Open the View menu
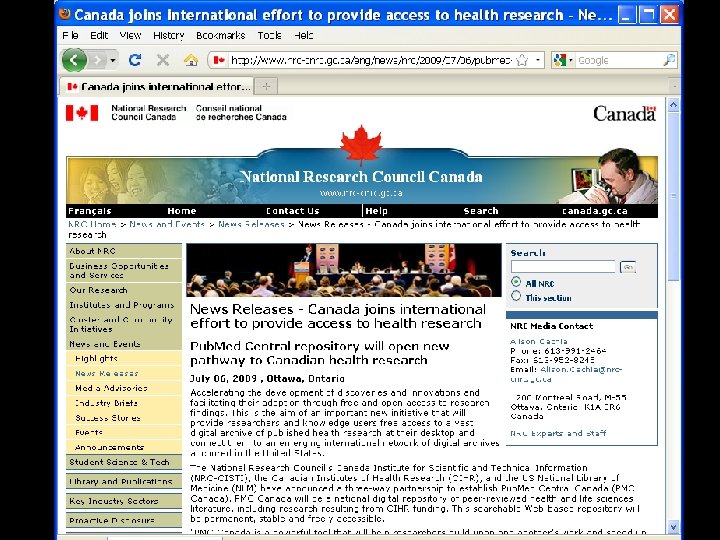720x540 pixels. [x=130, y=35]
